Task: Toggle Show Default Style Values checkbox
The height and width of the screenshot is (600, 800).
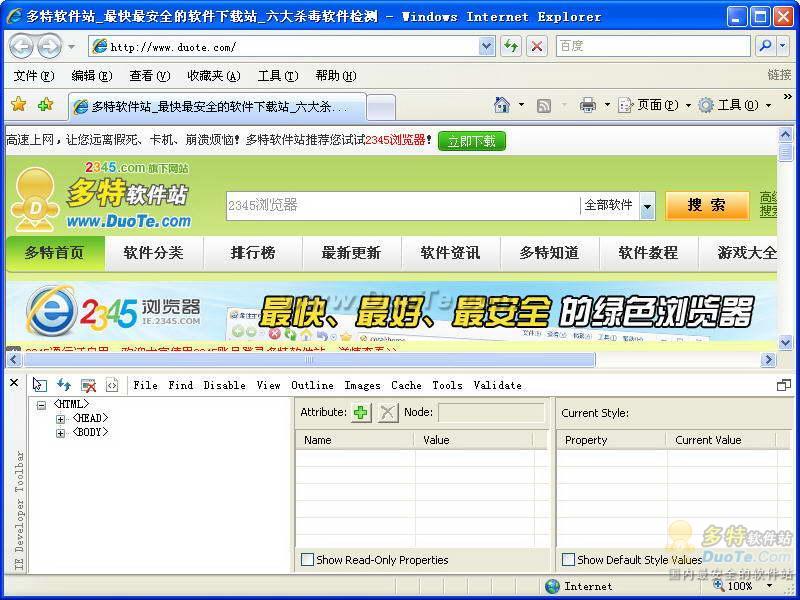Action: tap(568, 560)
